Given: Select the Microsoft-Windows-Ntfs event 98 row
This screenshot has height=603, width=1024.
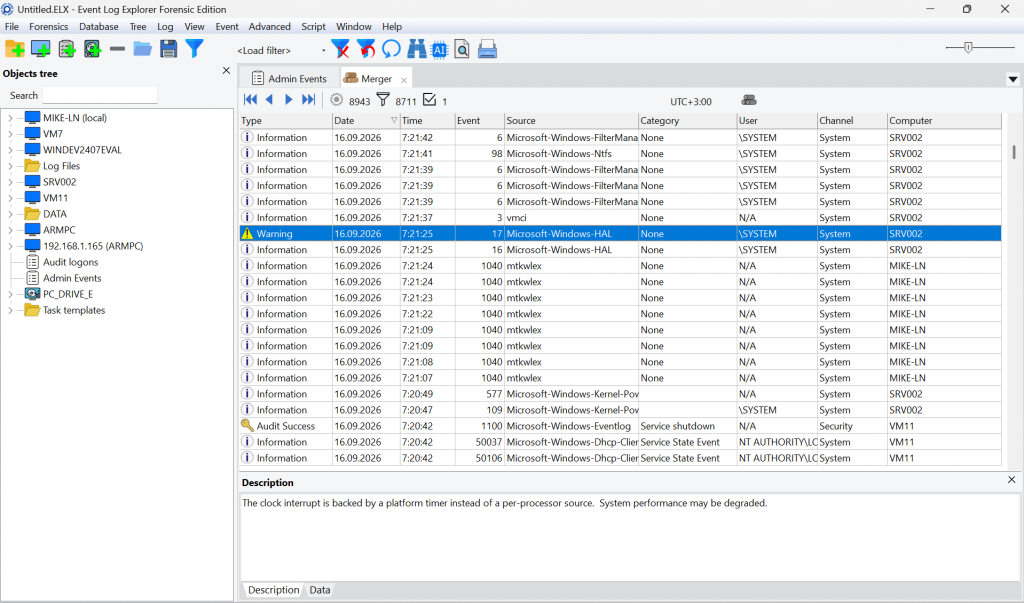Looking at the screenshot, I should tap(620, 154).
